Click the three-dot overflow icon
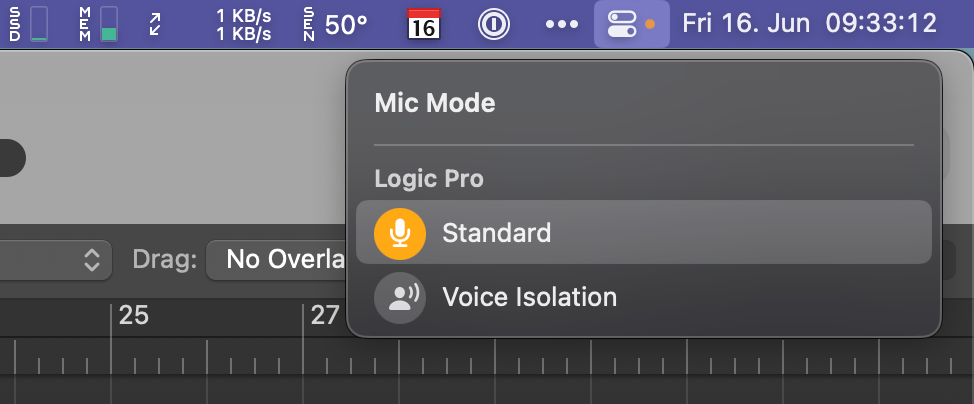 (562, 24)
